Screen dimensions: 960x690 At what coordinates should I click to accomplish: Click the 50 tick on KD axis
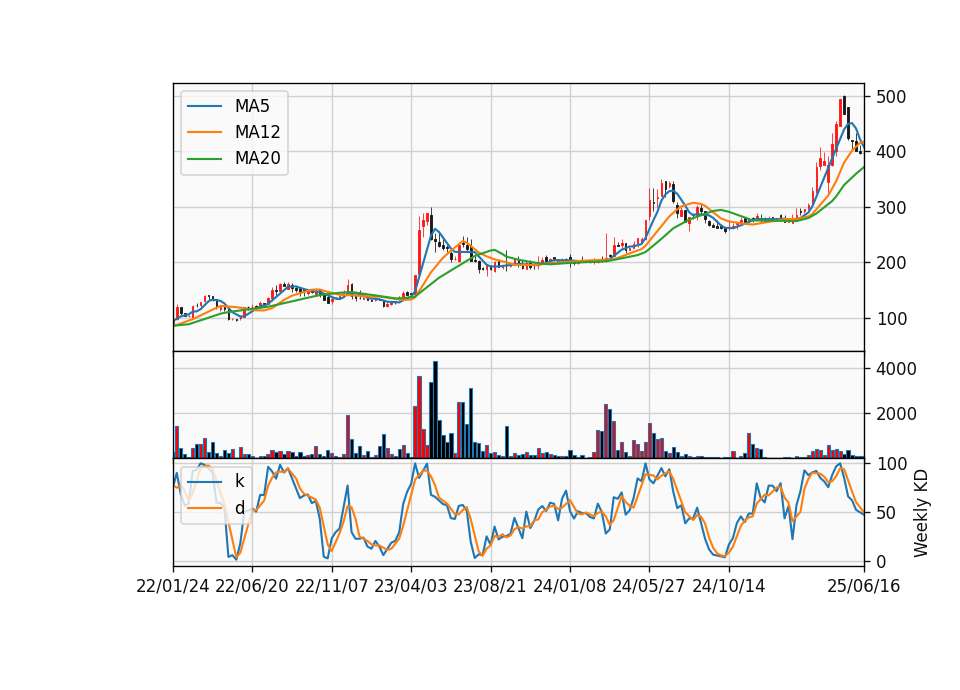886,512
